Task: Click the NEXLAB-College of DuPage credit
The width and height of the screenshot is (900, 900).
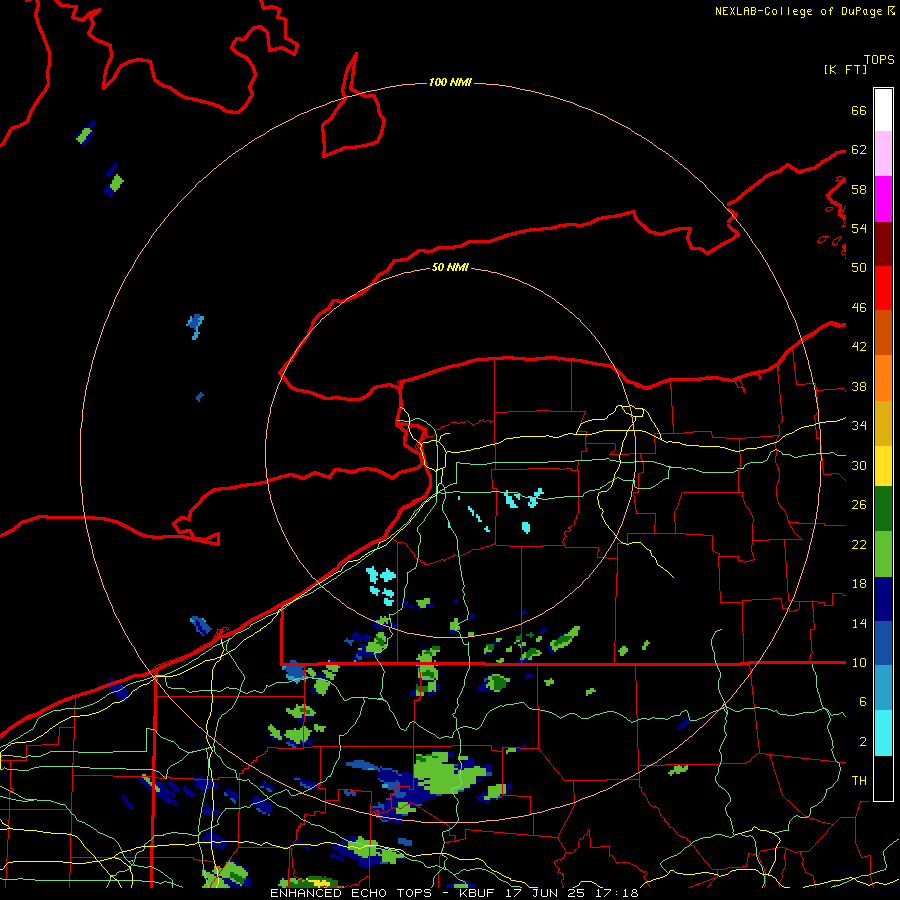Action: tap(798, 11)
